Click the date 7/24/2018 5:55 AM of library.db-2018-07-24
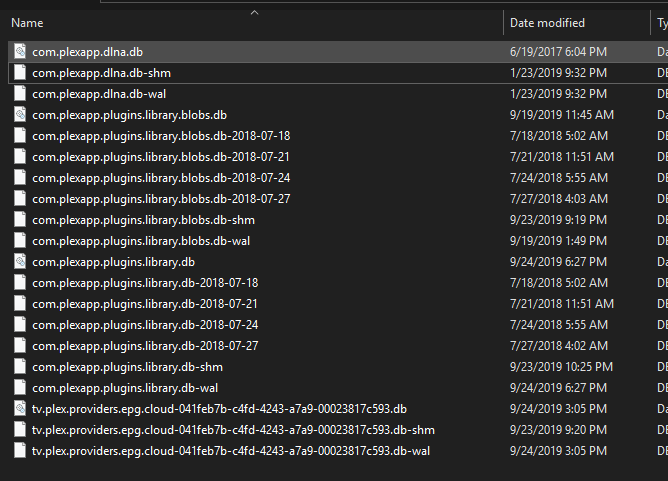The height and width of the screenshot is (481, 668). (x=559, y=325)
